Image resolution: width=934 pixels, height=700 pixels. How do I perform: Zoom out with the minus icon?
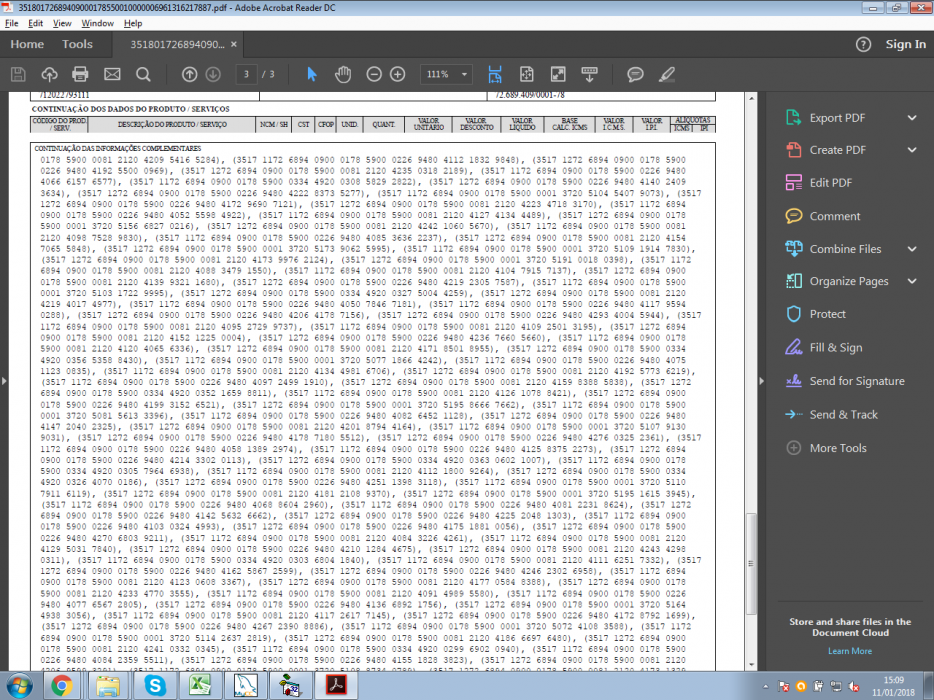(x=374, y=74)
